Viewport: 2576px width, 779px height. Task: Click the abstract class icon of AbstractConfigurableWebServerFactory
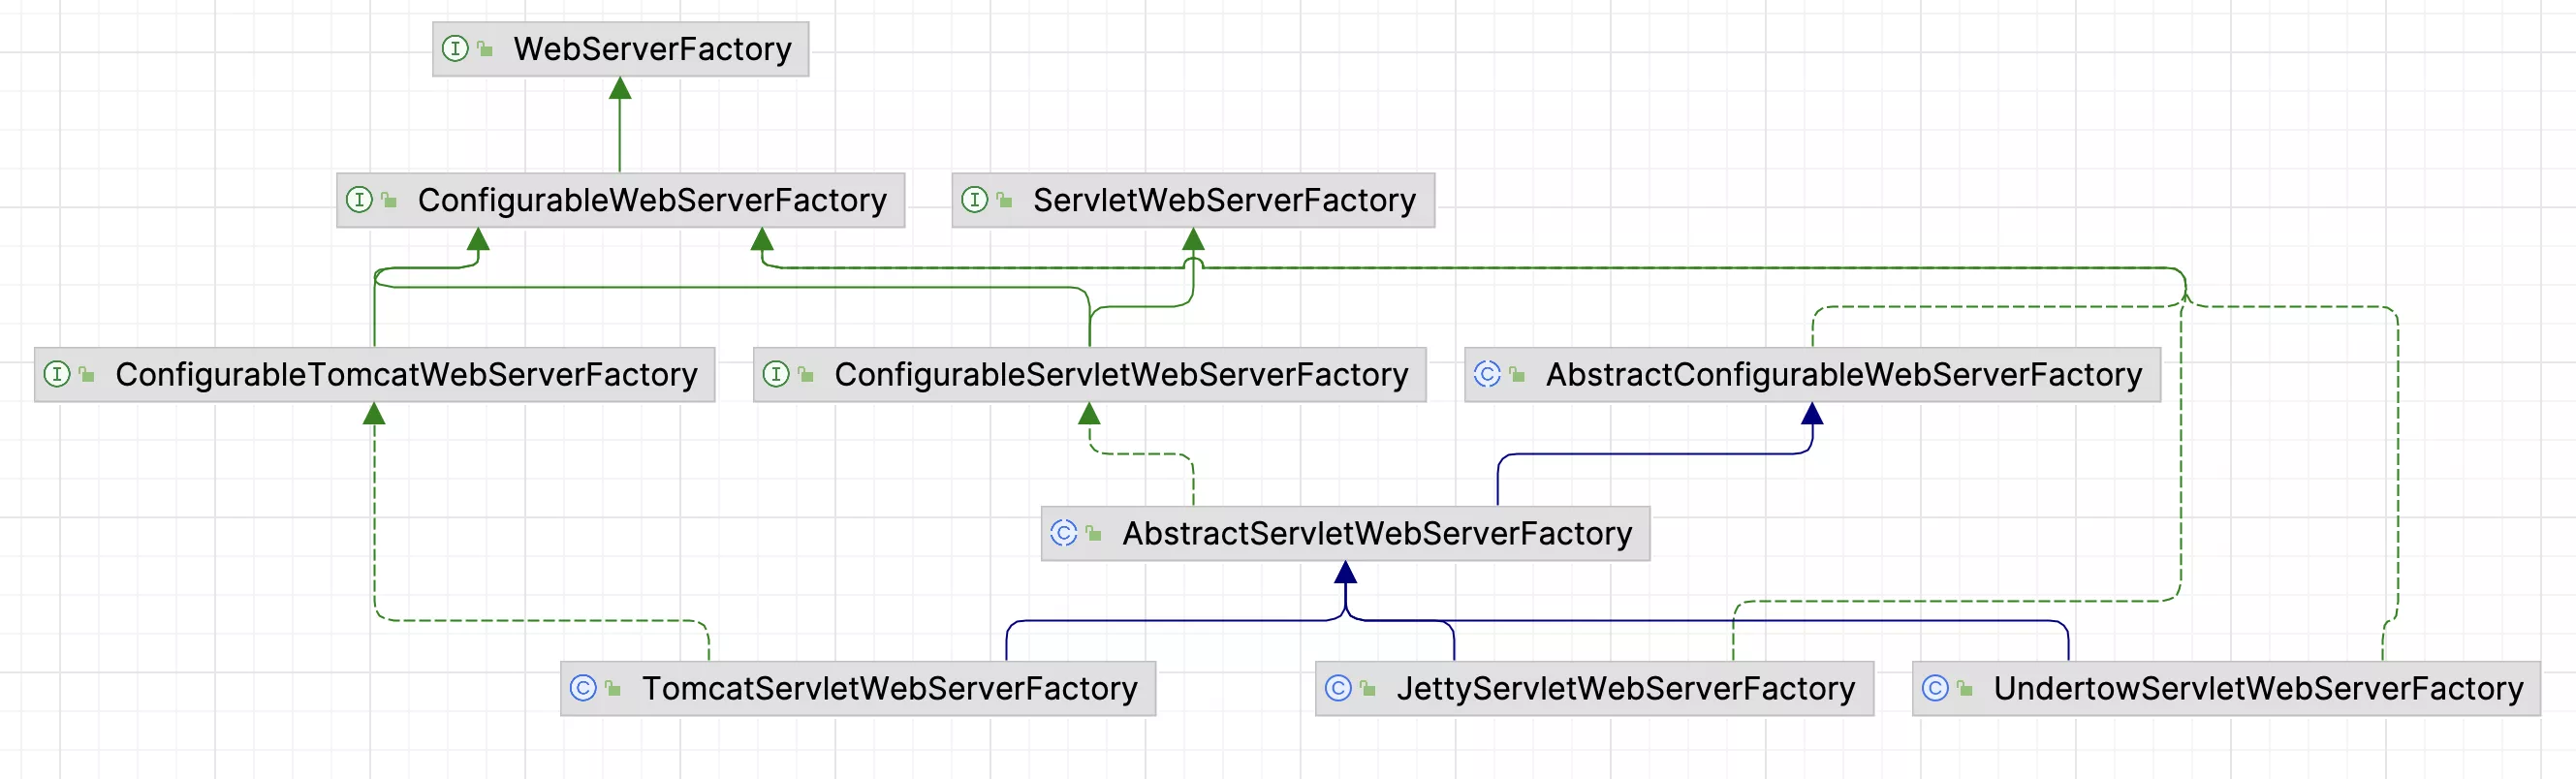point(1487,374)
